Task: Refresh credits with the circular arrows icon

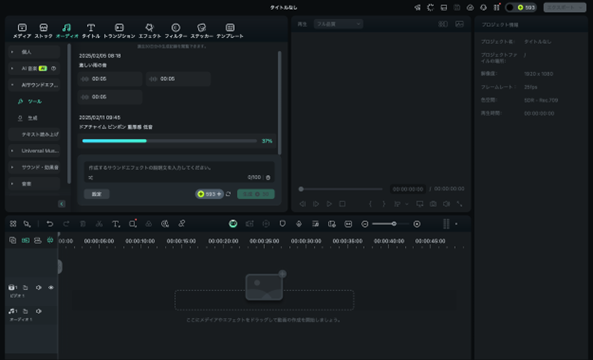Action: pos(228,194)
